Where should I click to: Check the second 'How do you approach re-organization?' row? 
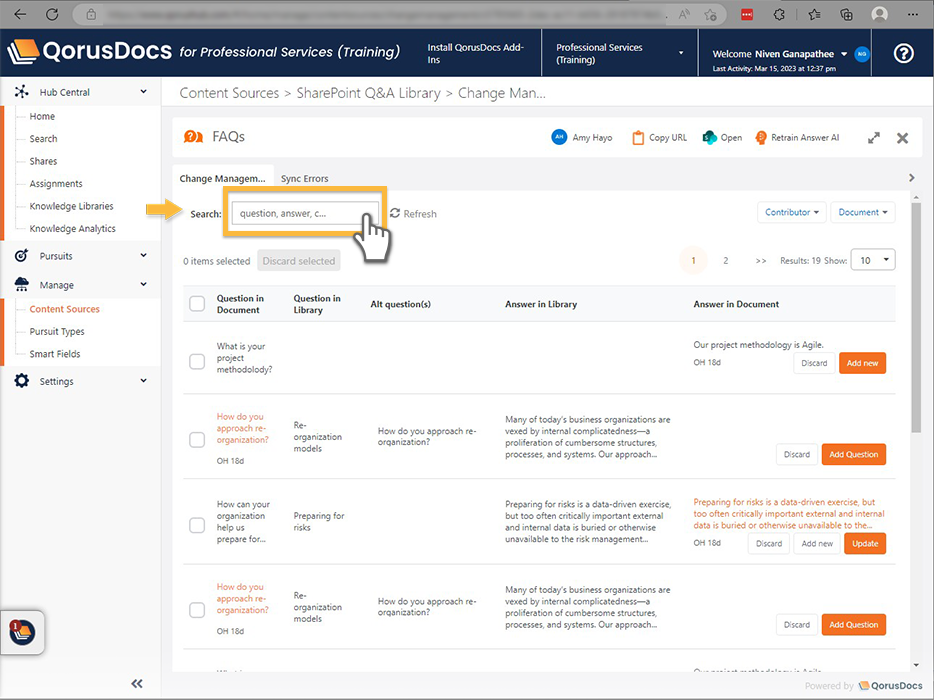(x=197, y=610)
